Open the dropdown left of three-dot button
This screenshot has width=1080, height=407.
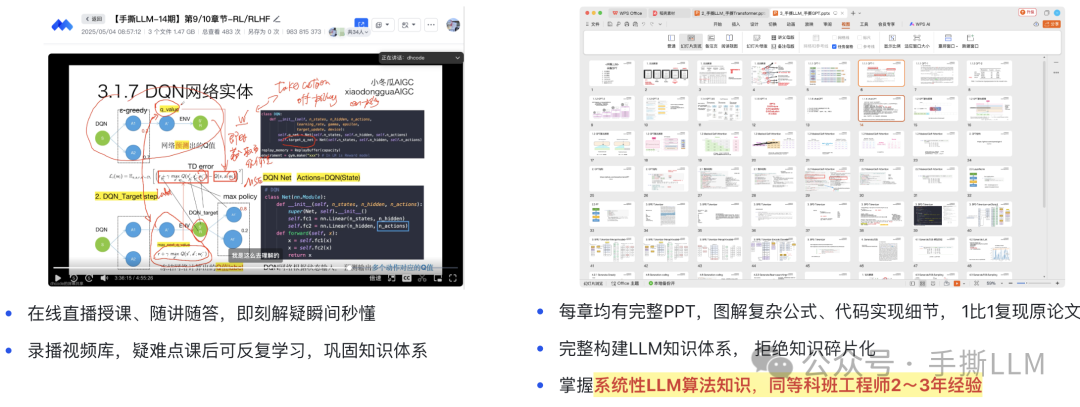tap(408, 25)
